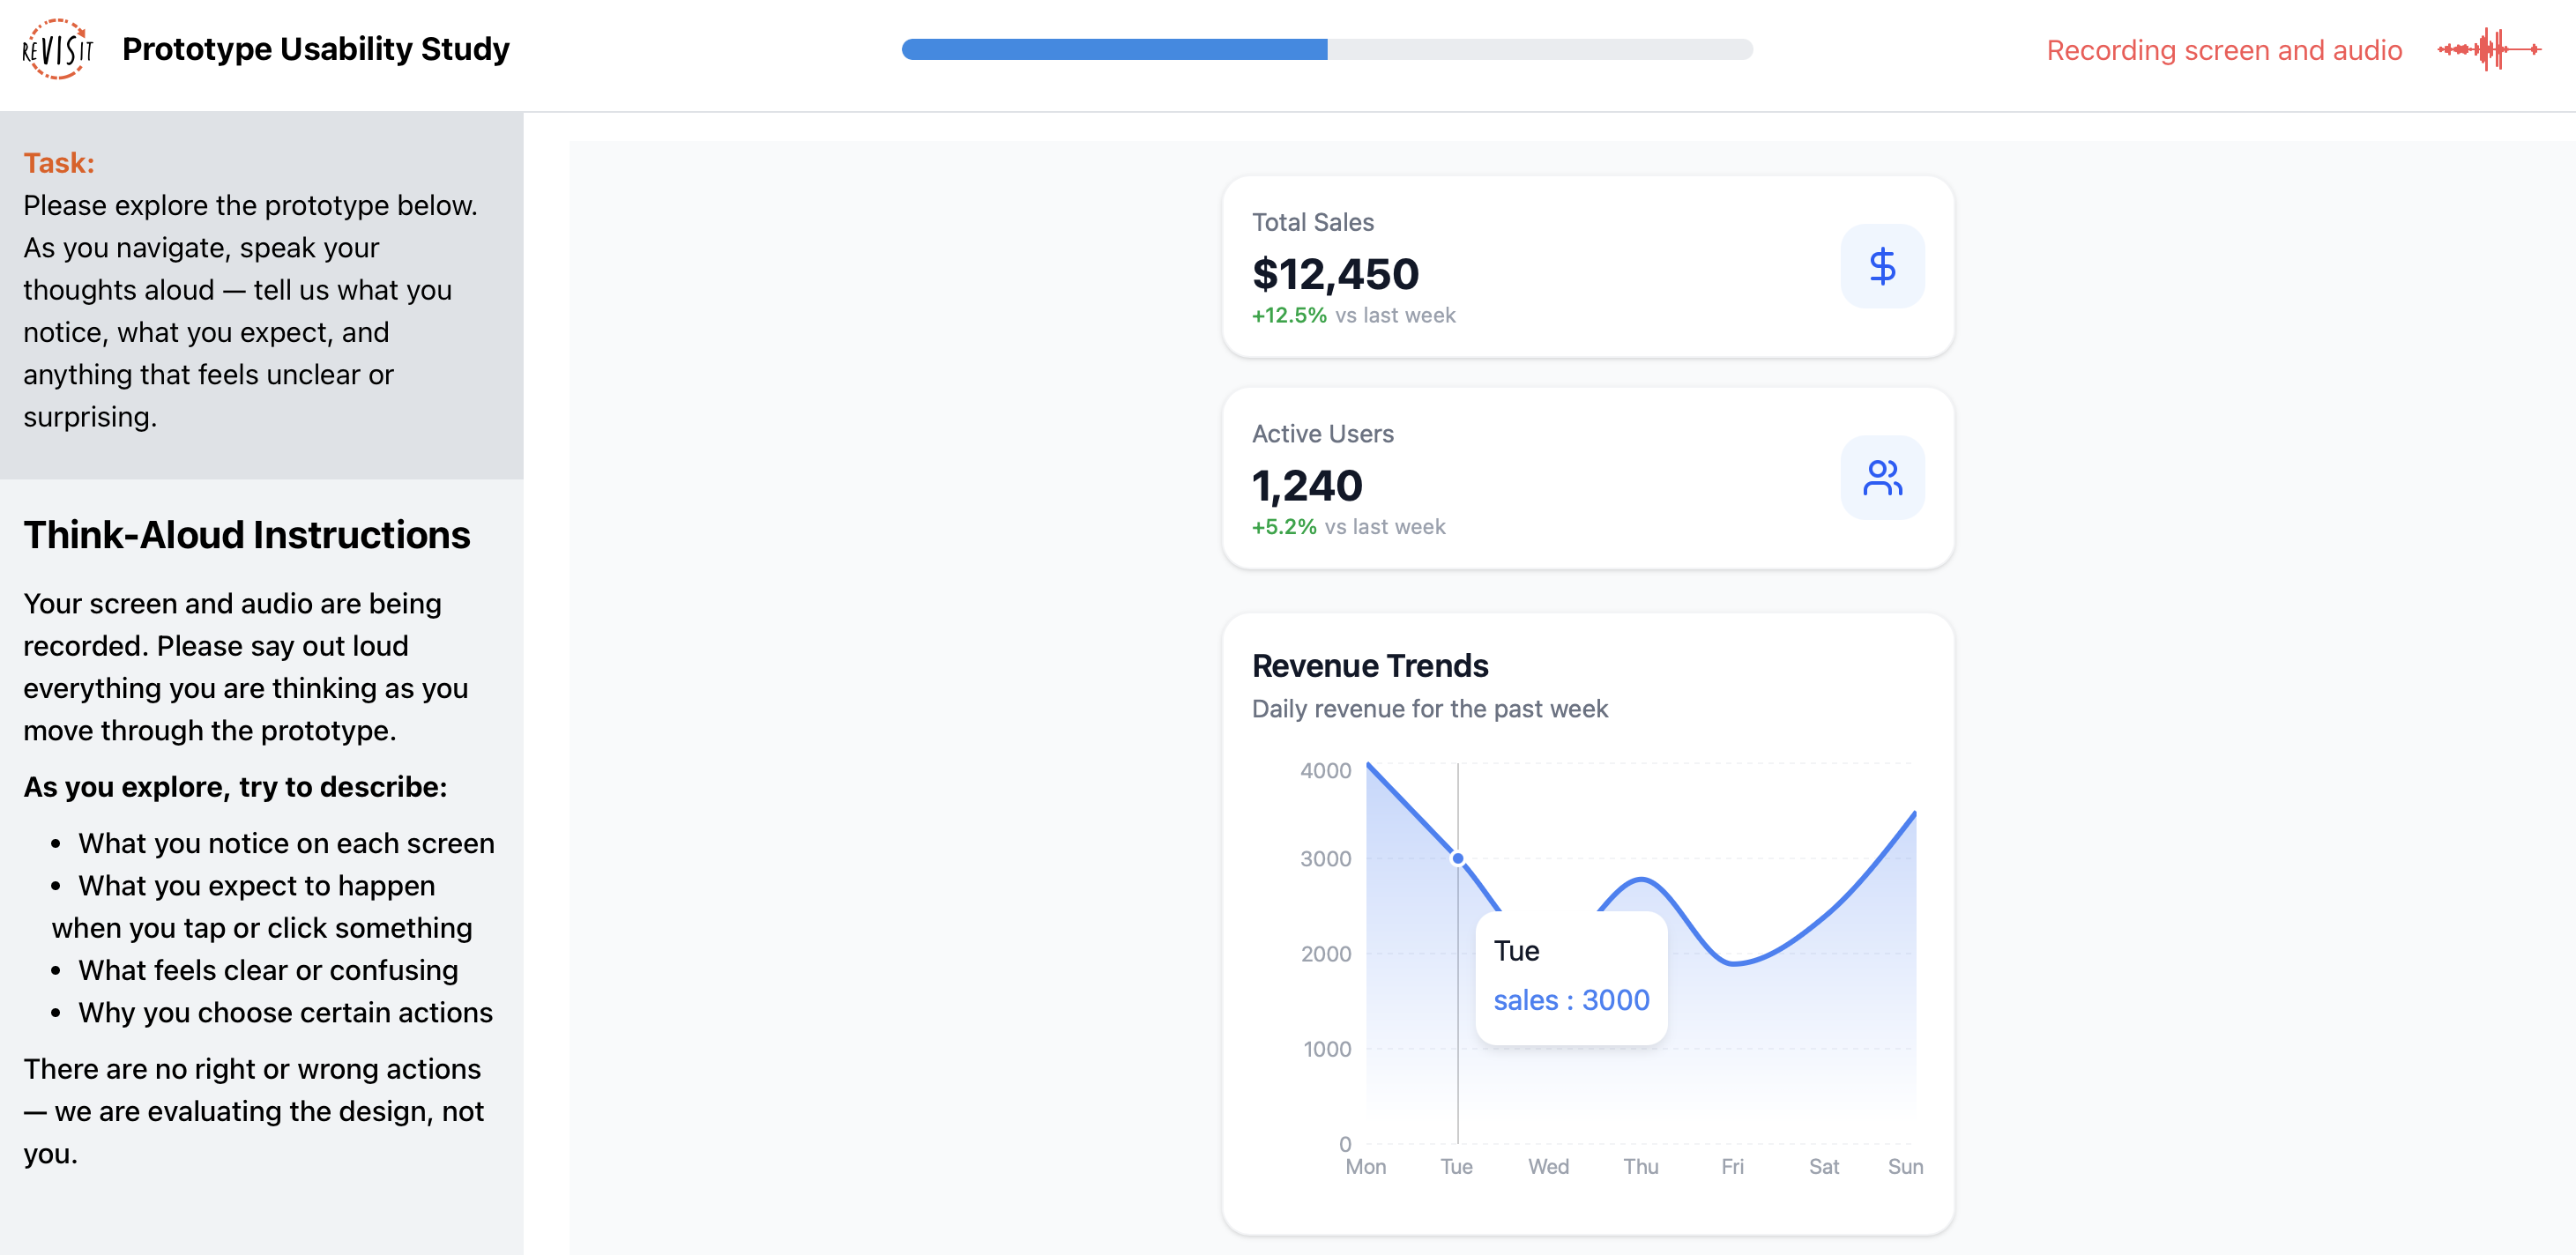Click the Active Users people icon
The height and width of the screenshot is (1255, 2576).
(x=1881, y=478)
